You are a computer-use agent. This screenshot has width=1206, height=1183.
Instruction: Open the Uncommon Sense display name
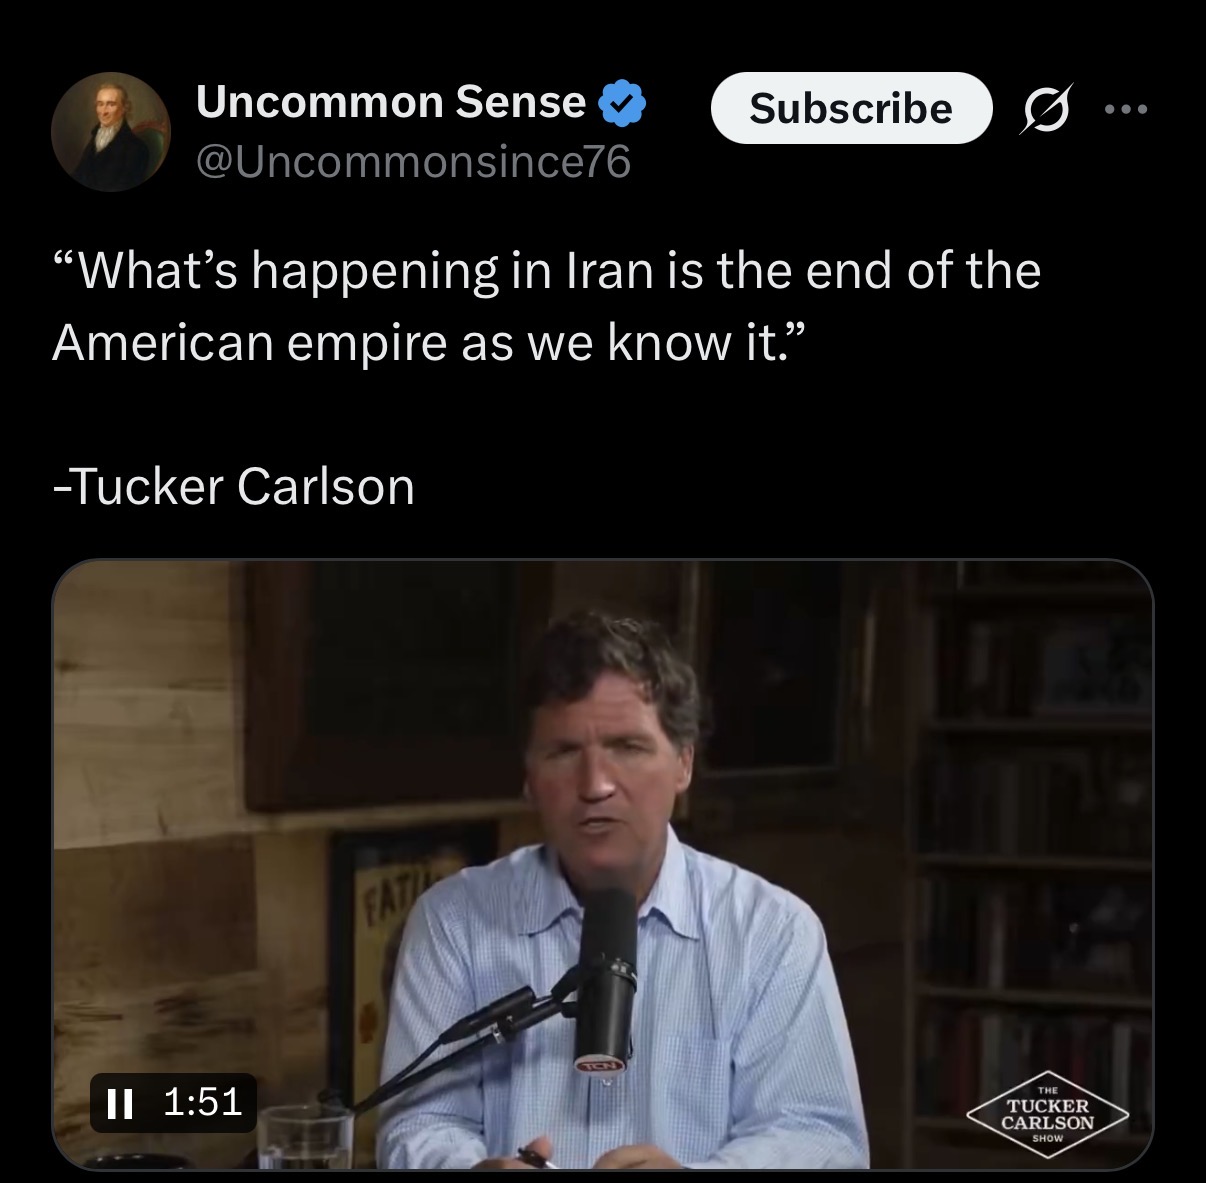tap(391, 102)
